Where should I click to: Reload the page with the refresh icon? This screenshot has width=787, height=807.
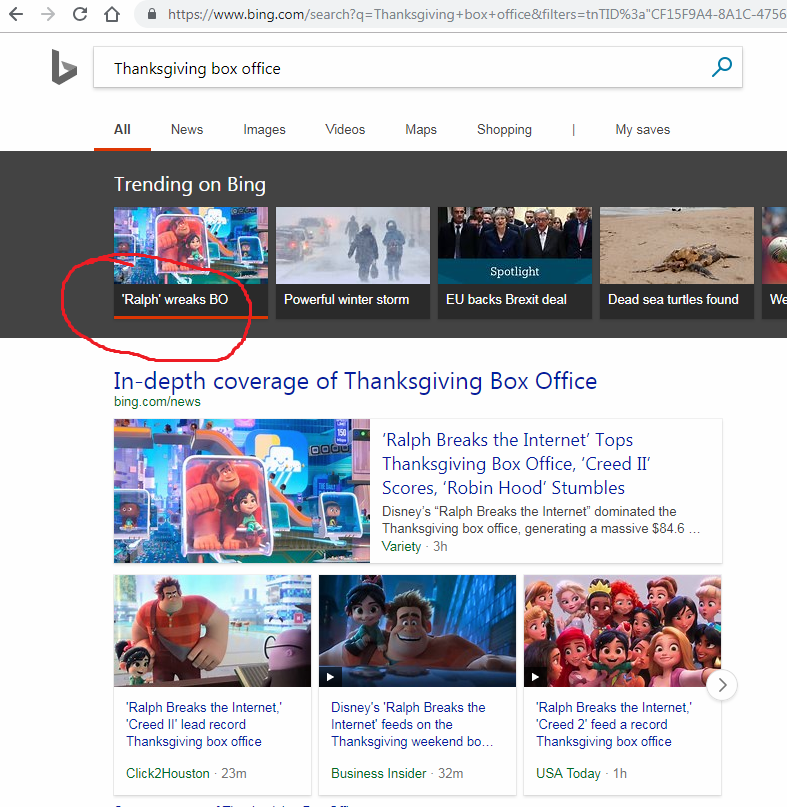coord(80,14)
